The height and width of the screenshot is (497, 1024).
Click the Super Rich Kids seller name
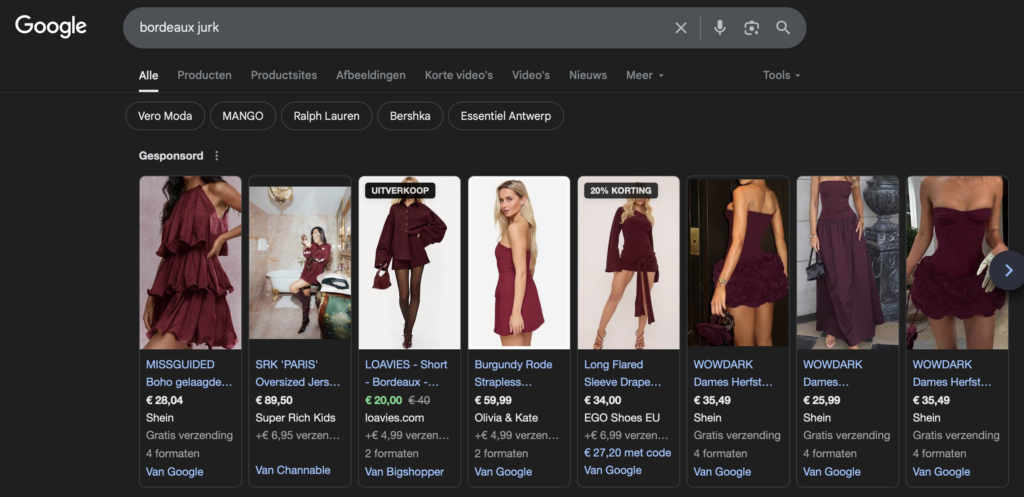(x=295, y=417)
